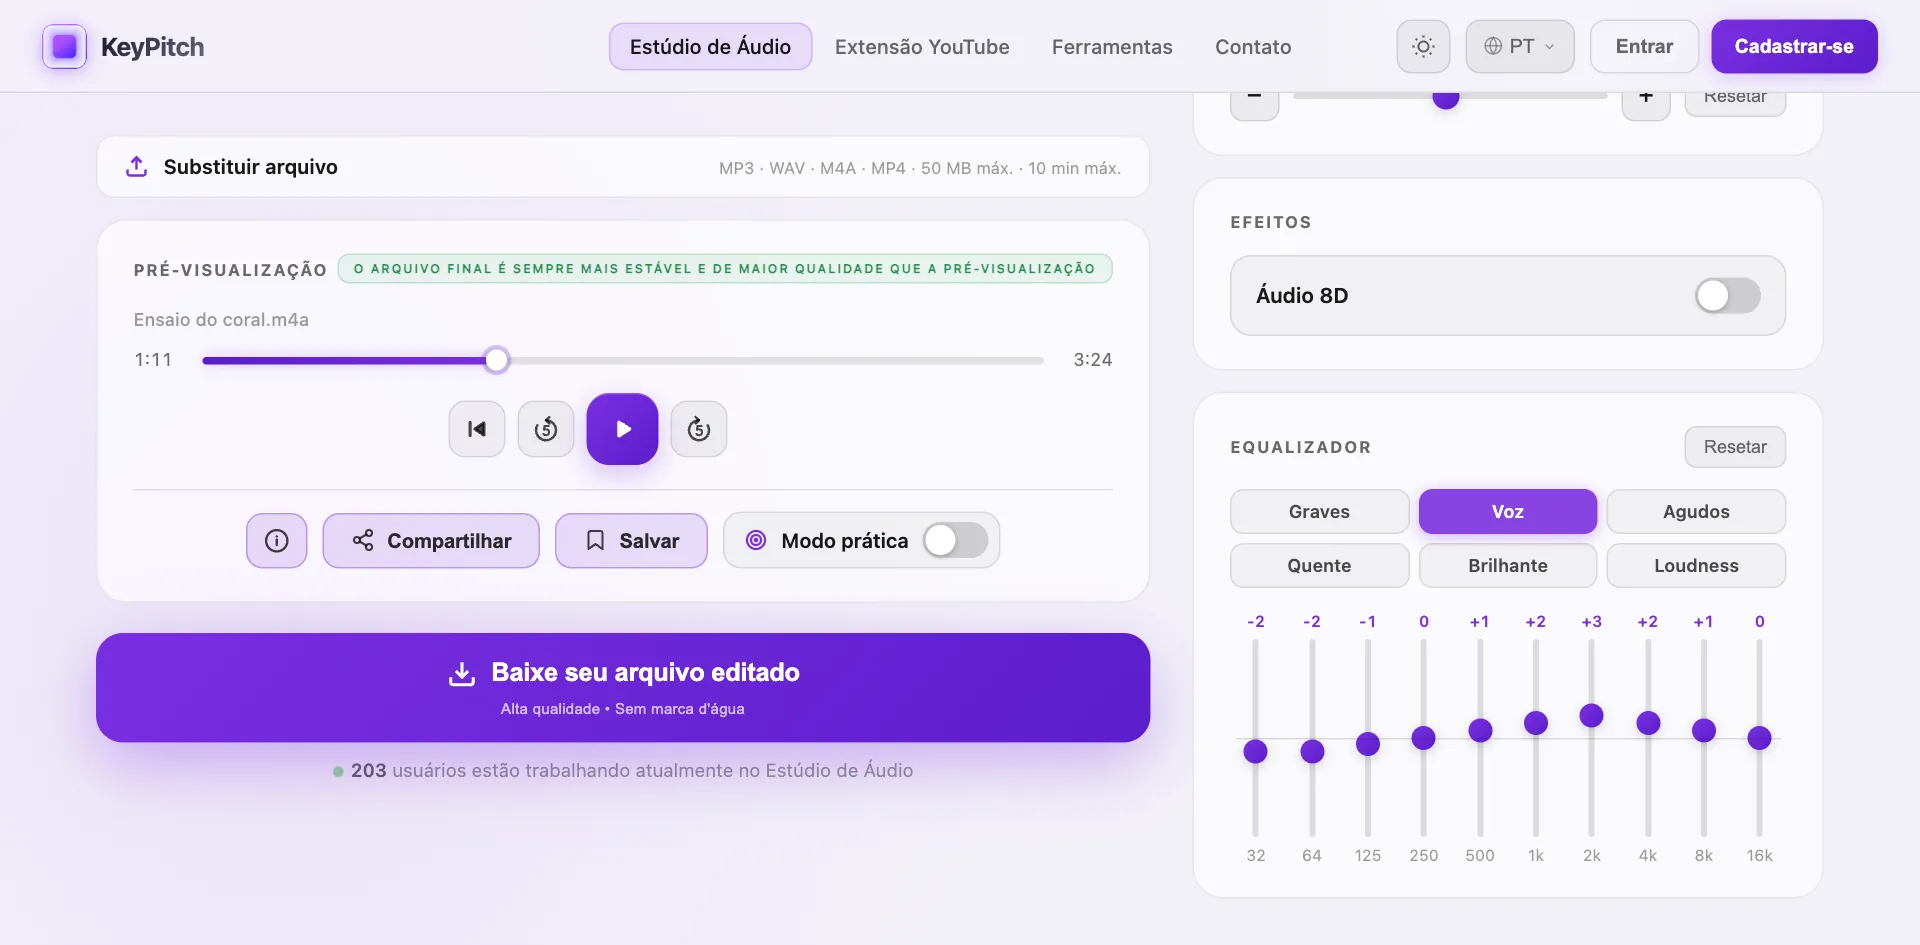The width and height of the screenshot is (1920, 945).
Task: Select the Quente equalizer preset
Action: pos(1319,565)
